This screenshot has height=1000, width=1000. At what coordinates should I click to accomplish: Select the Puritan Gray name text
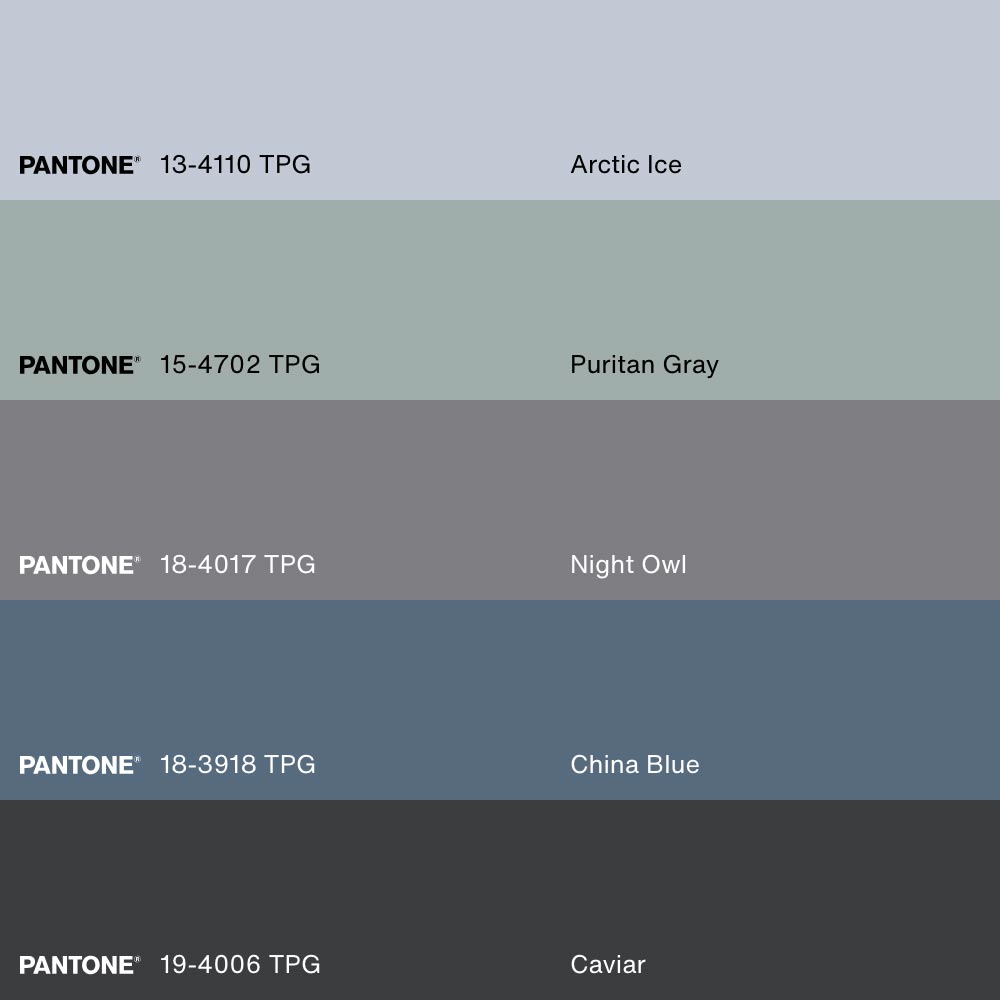click(x=644, y=365)
